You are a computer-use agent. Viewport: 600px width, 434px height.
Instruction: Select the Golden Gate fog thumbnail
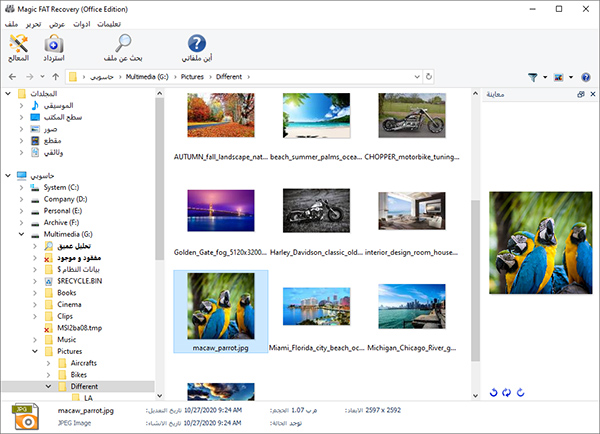pyautogui.click(x=221, y=210)
